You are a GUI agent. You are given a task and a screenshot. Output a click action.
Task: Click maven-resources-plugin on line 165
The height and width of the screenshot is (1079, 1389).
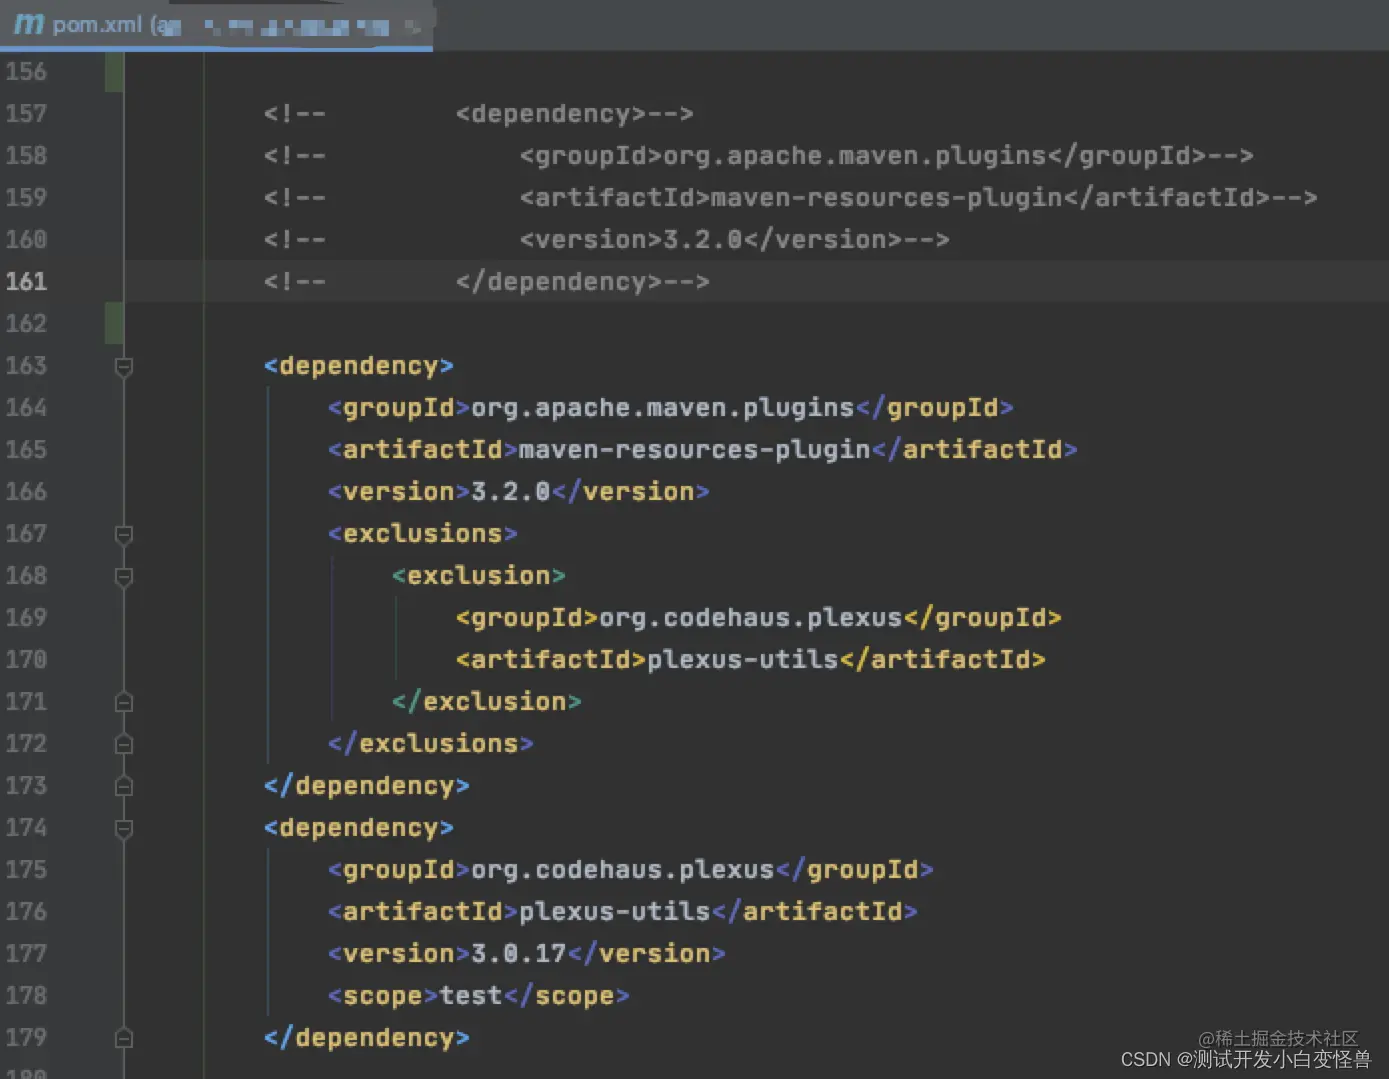click(x=694, y=450)
